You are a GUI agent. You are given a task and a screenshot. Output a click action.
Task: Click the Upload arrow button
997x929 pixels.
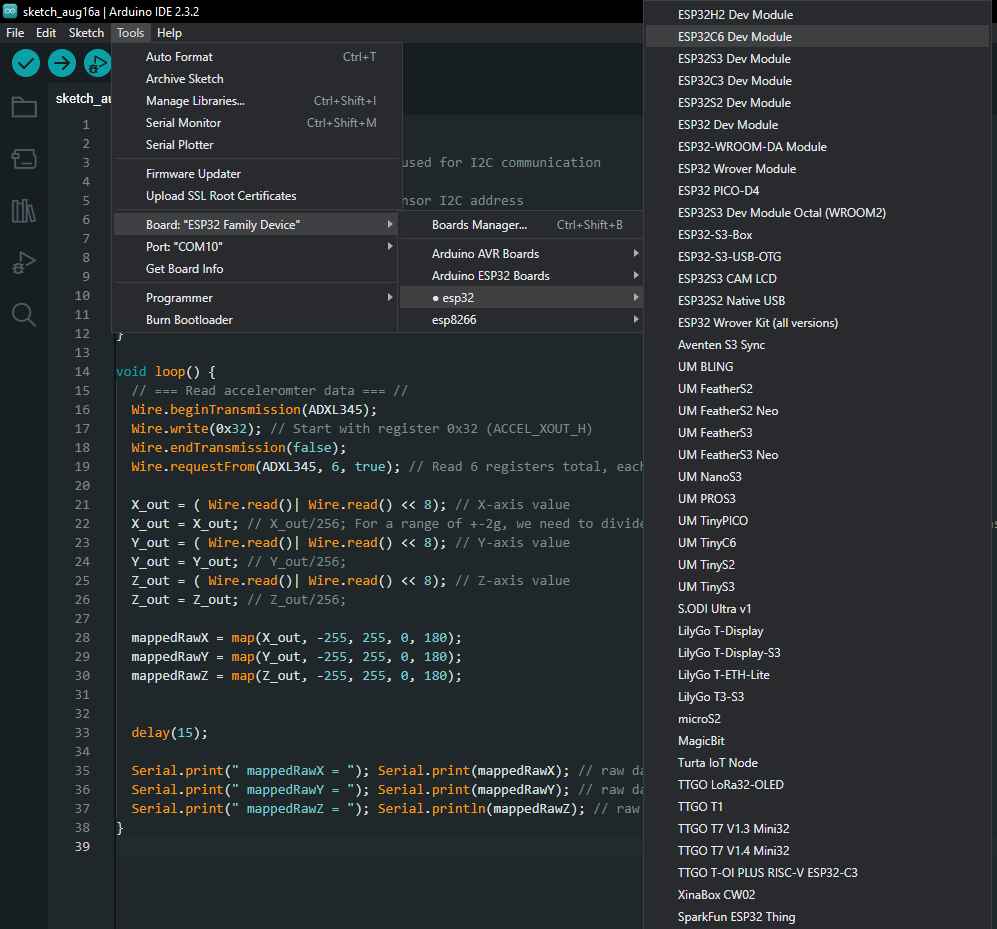(x=62, y=63)
